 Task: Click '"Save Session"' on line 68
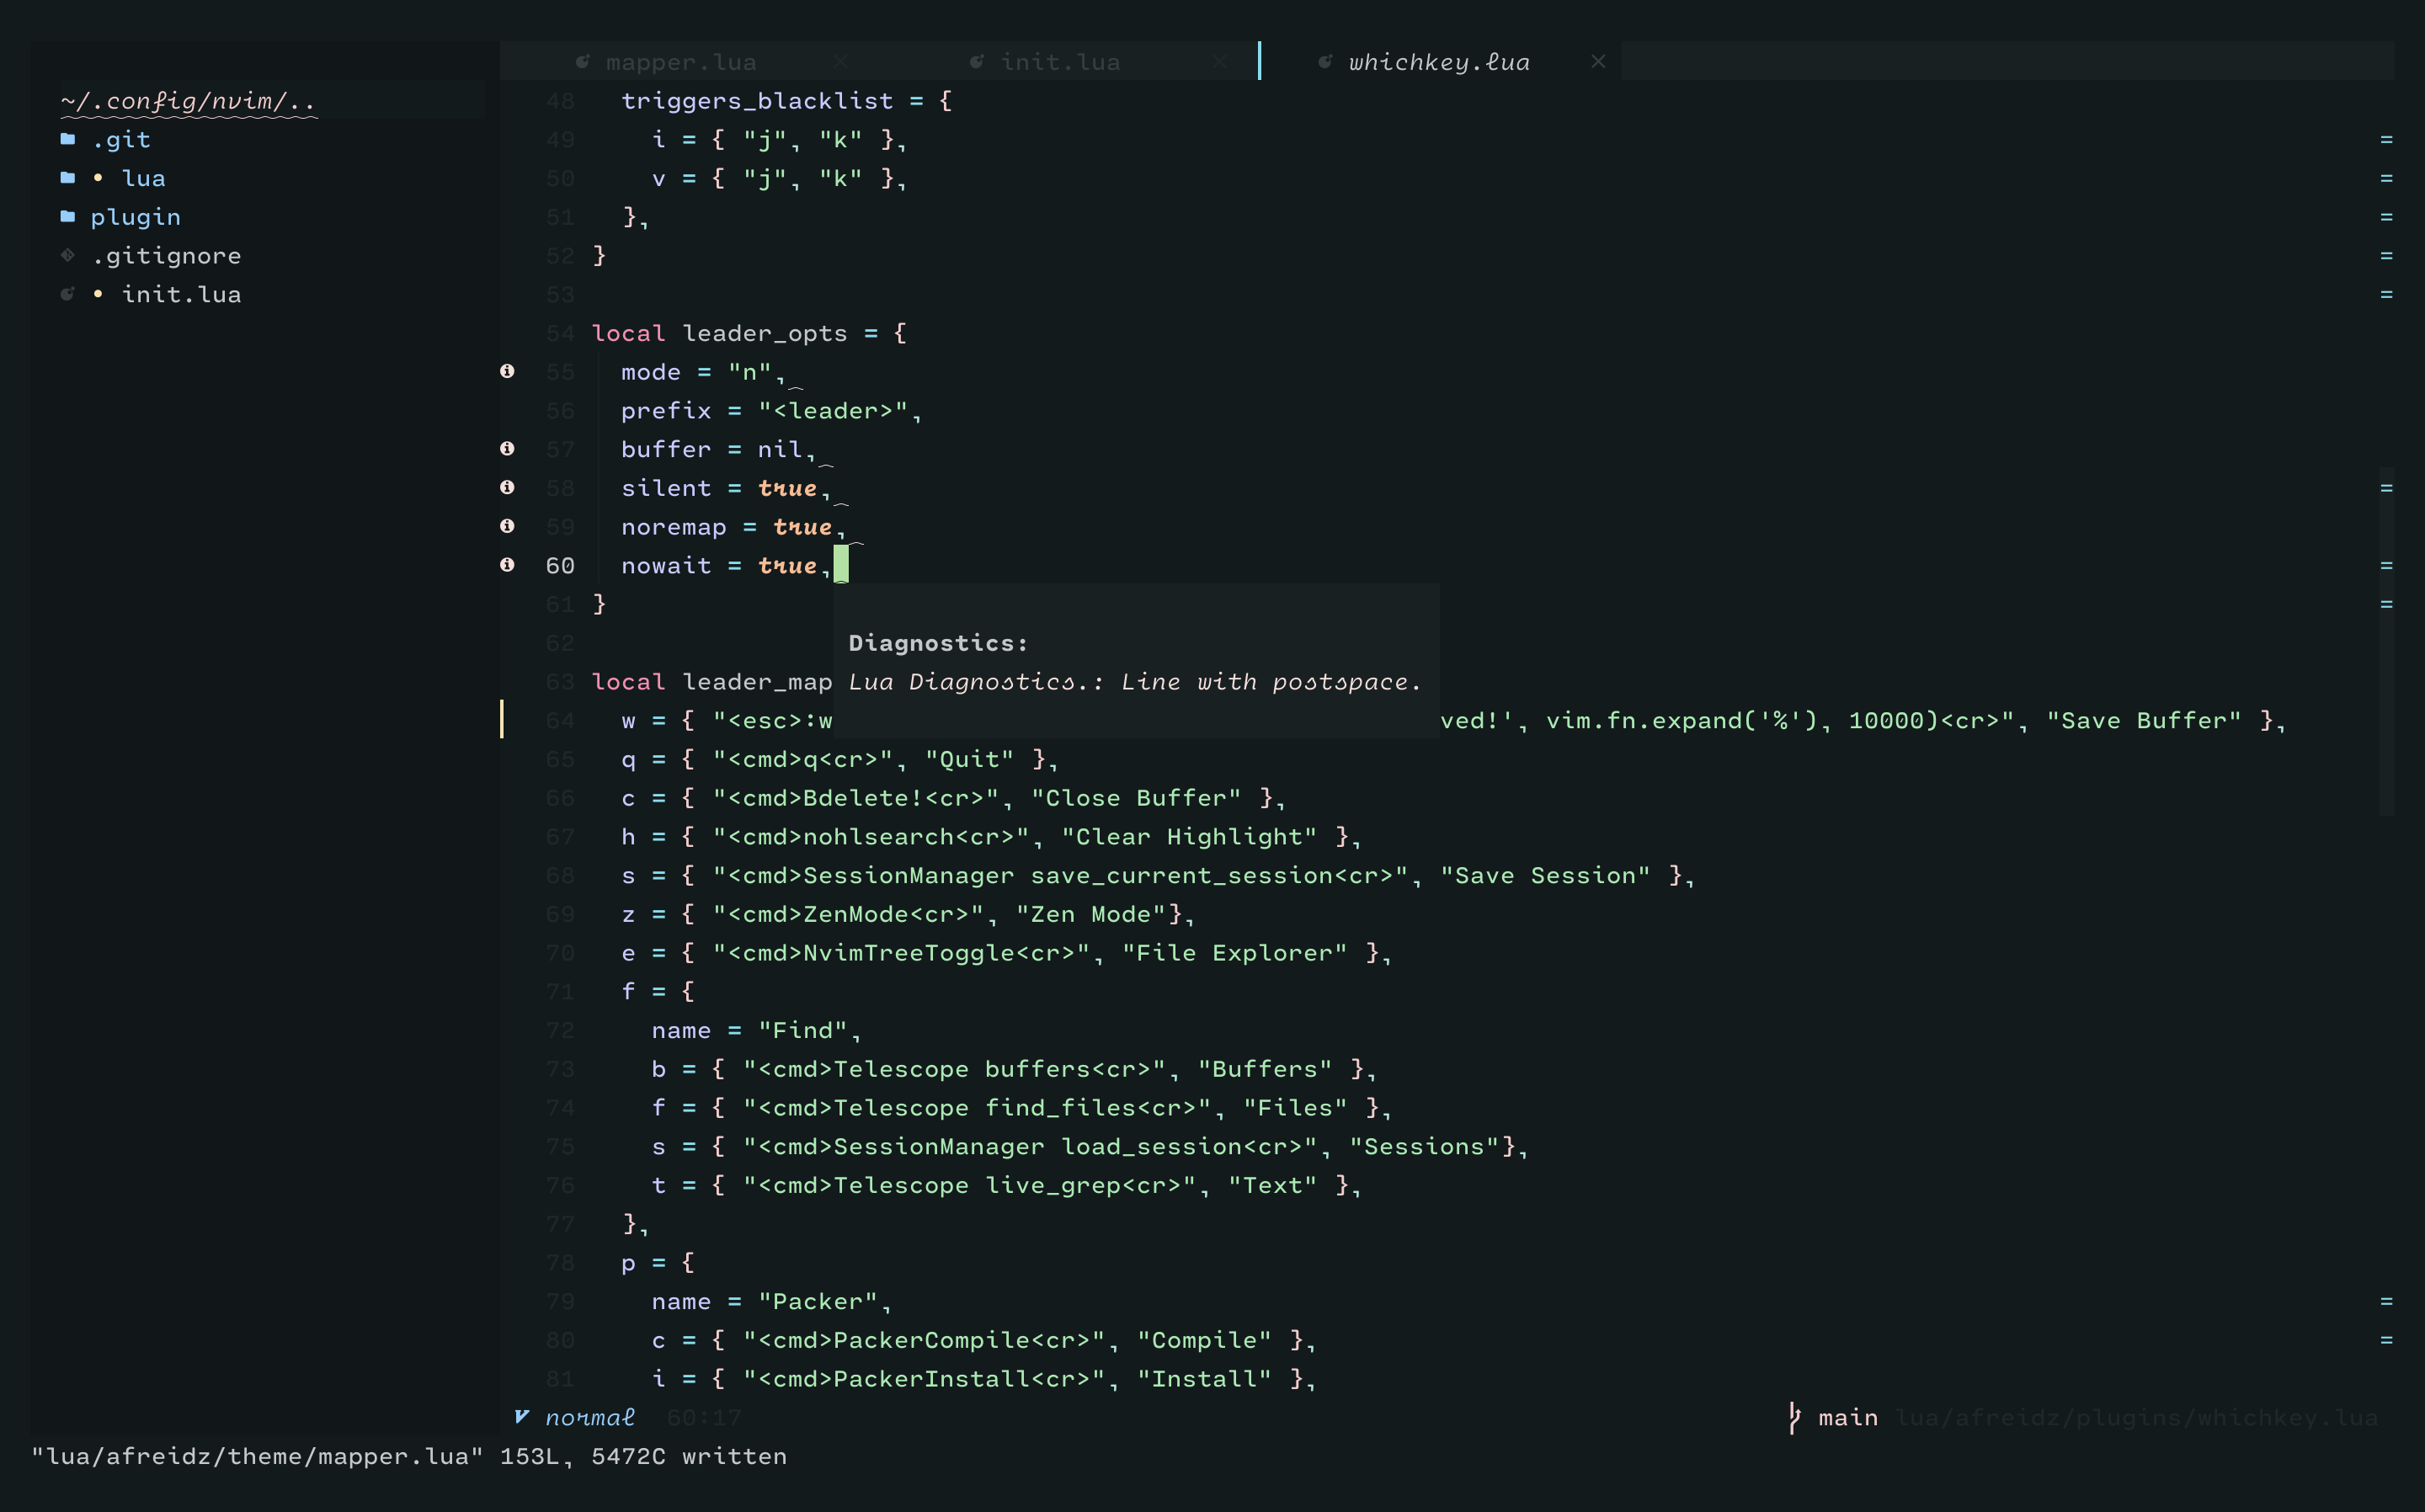click(x=1545, y=876)
